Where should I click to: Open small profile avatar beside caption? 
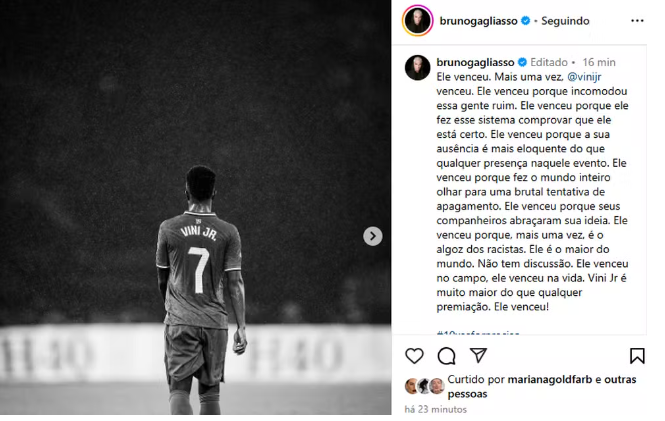pyautogui.click(x=417, y=68)
